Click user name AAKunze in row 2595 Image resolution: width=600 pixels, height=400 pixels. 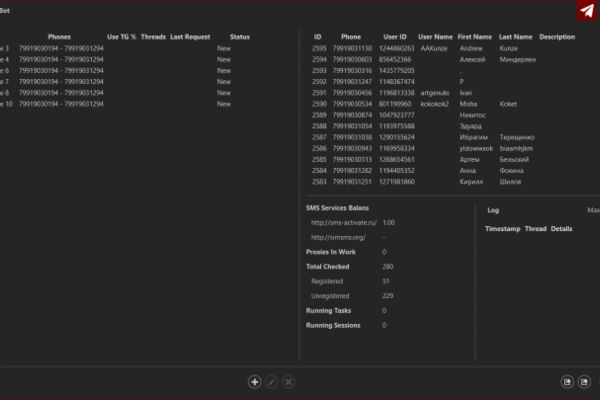point(434,49)
